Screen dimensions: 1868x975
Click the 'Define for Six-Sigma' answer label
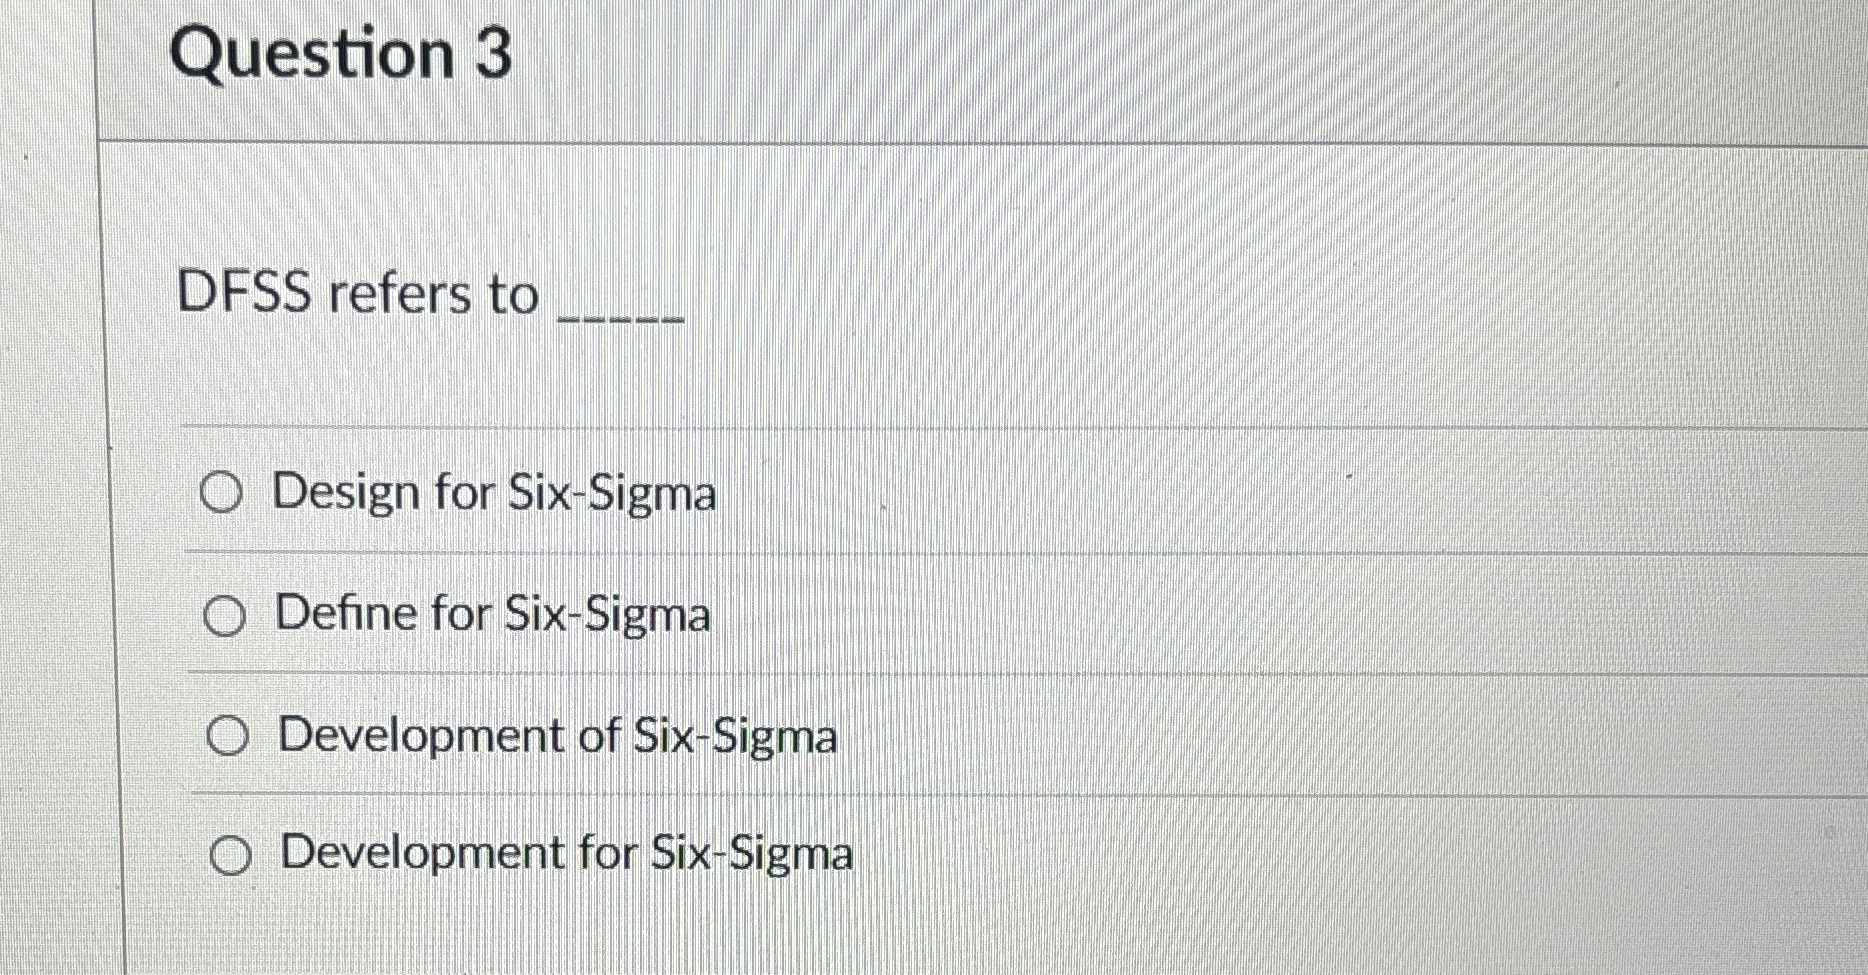click(492, 614)
